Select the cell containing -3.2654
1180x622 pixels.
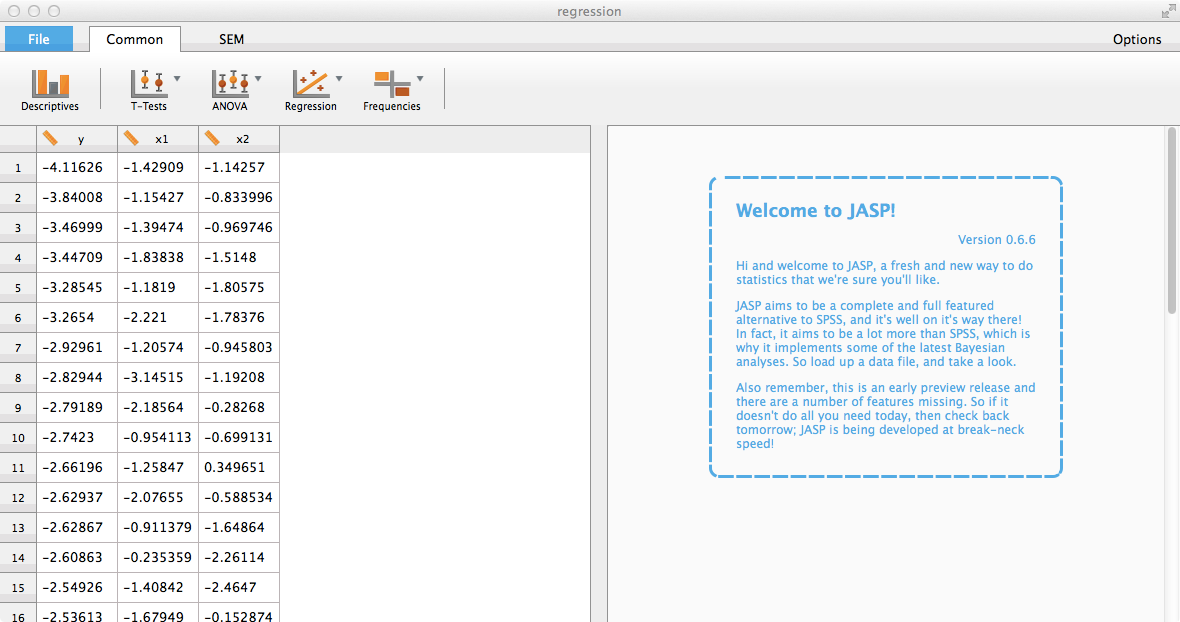pos(77,318)
